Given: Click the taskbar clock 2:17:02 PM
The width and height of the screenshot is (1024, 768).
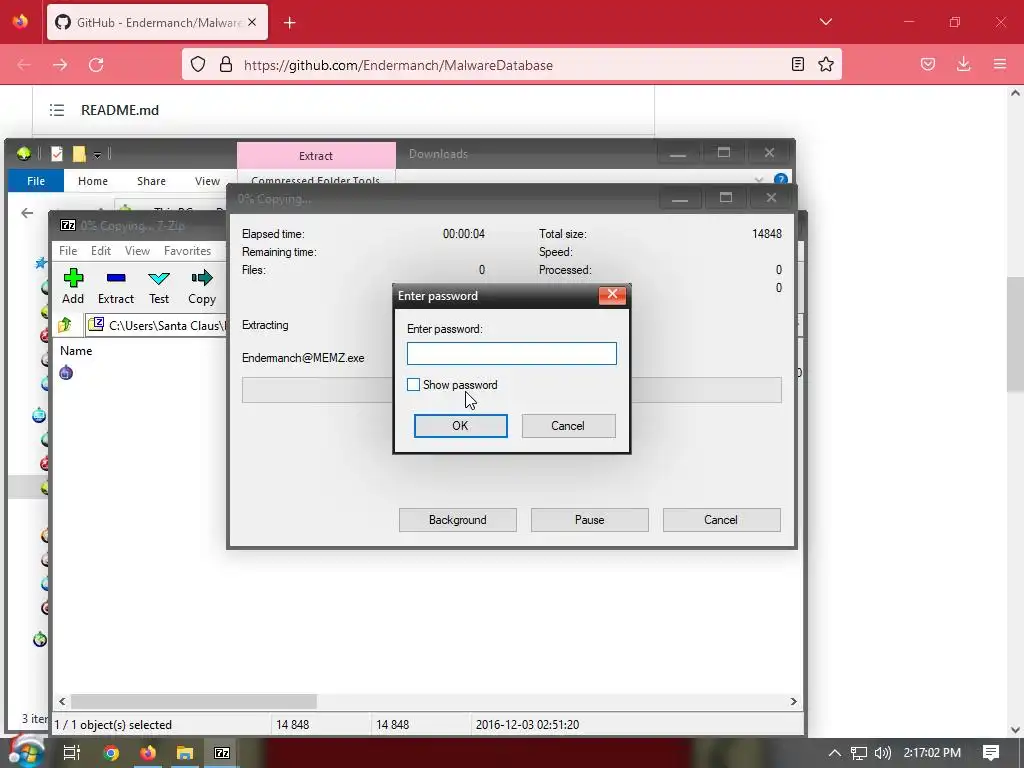Looking at the screenshot, I should pyautogui.click(x=932, y=753).
